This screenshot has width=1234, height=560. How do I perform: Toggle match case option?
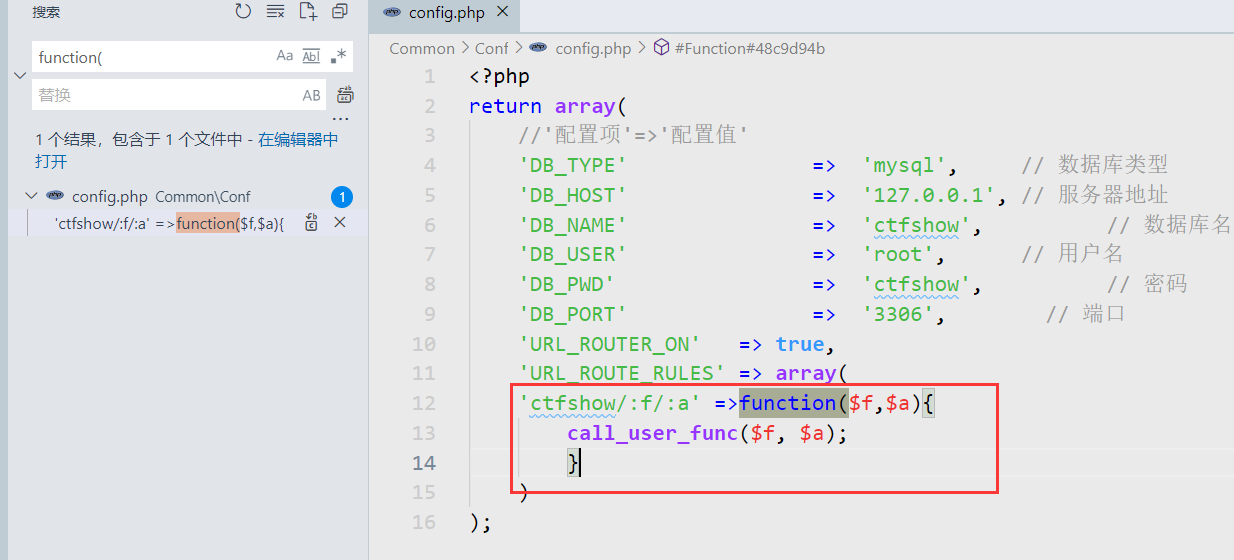[x=285, y=57]
